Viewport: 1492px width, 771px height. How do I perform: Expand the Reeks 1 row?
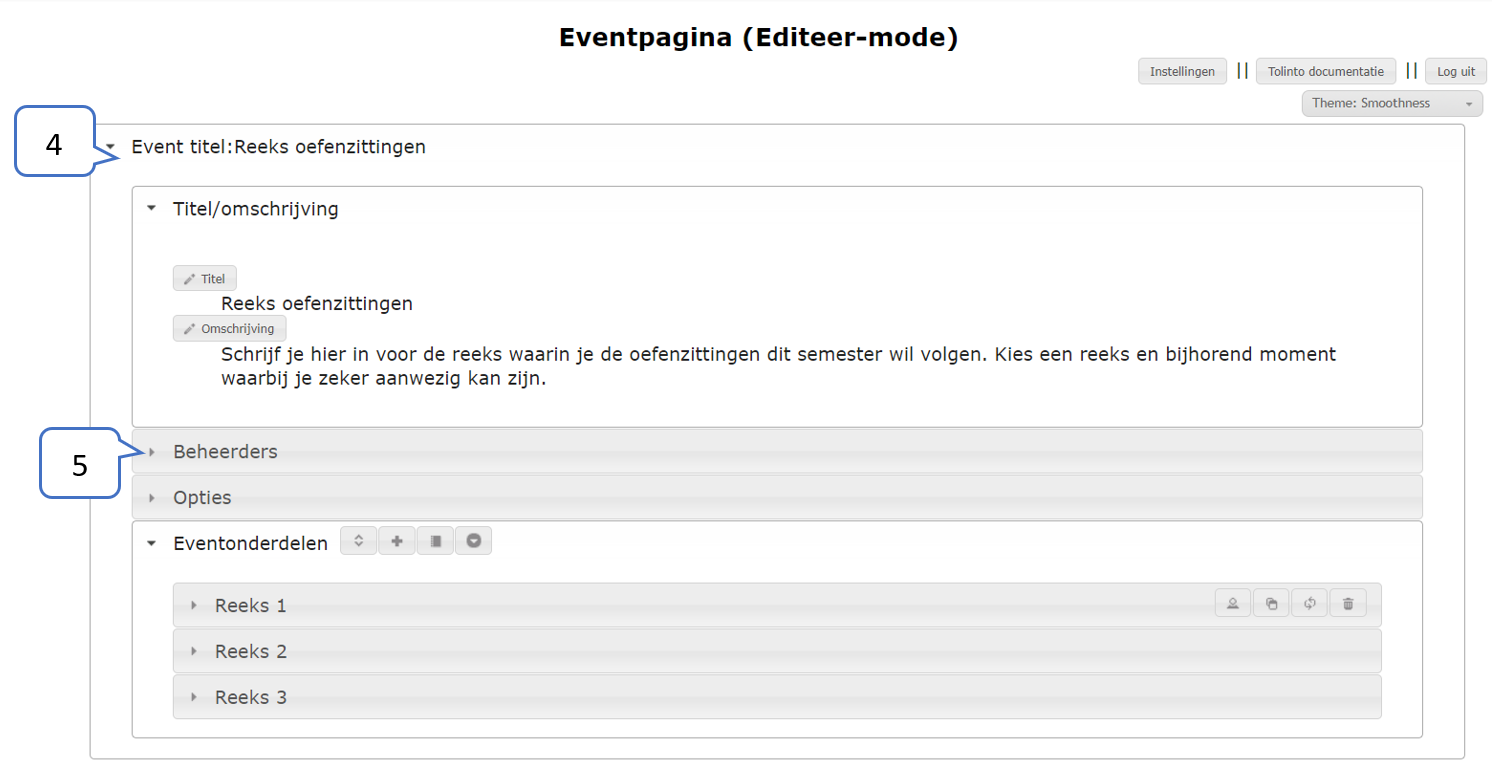(x=777, y=605)
